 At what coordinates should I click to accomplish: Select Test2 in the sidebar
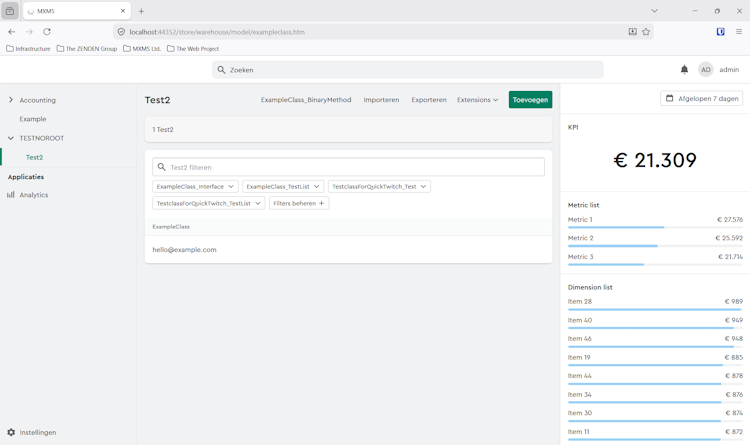click(34, 157)
